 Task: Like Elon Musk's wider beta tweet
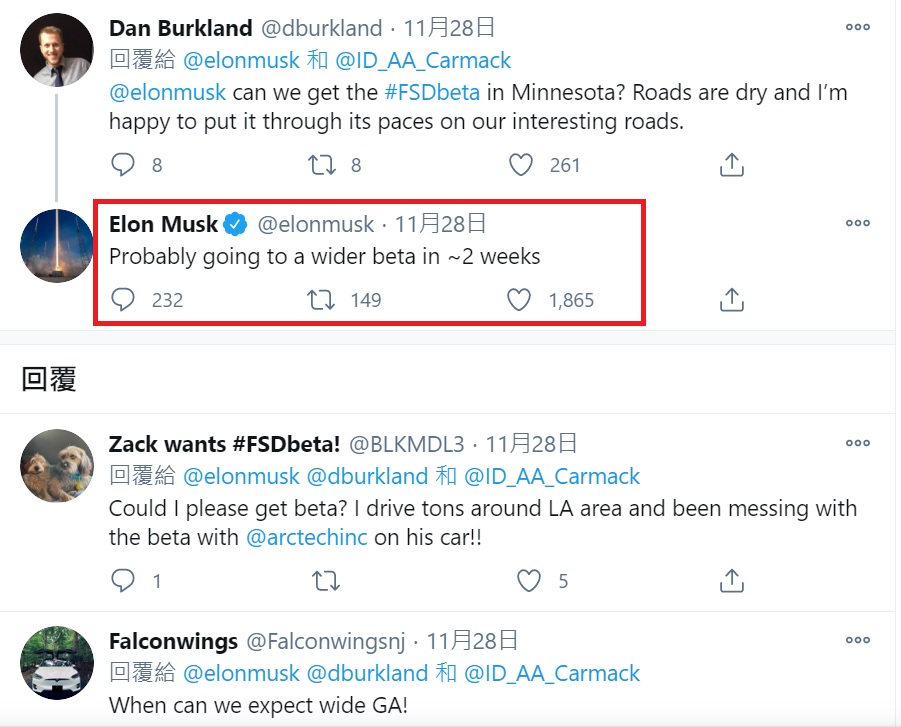pyautogui.click(x=519, y=299)
